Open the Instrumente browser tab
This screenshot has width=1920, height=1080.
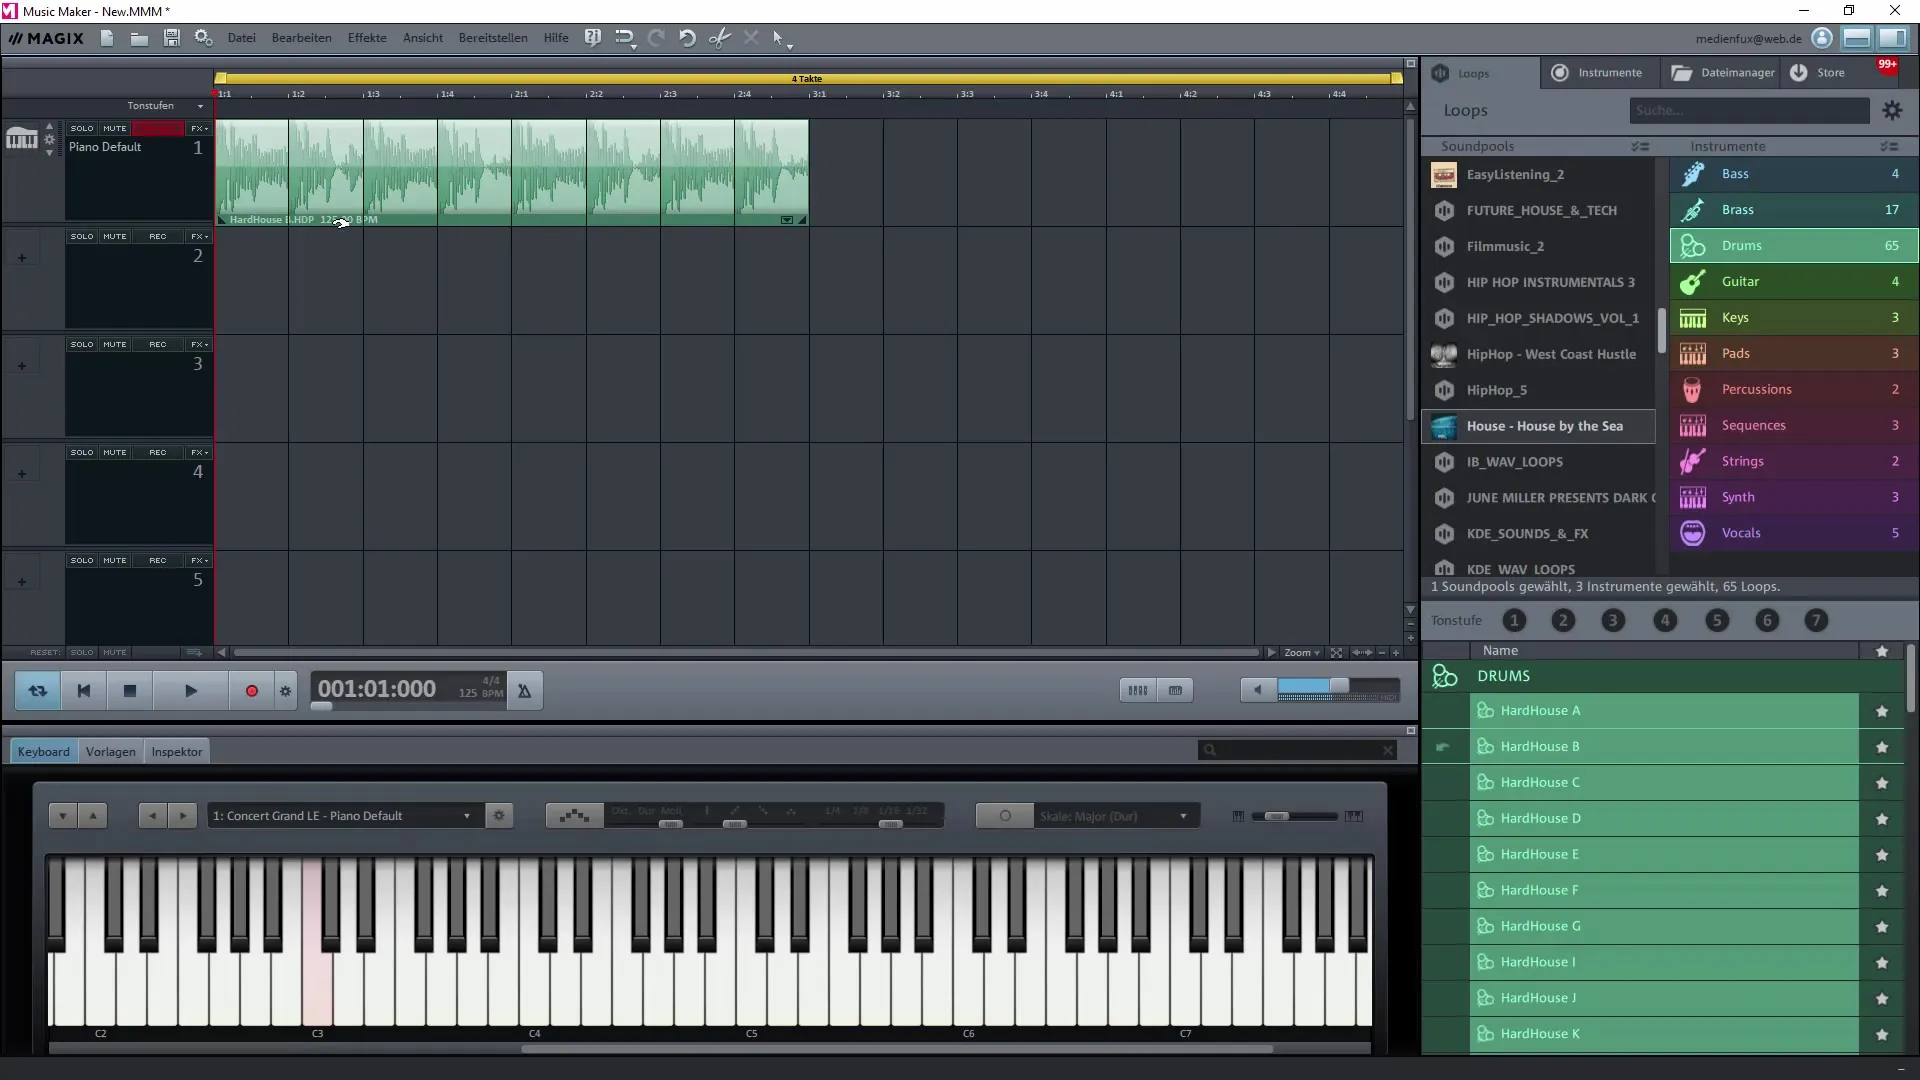[1598, 72]
